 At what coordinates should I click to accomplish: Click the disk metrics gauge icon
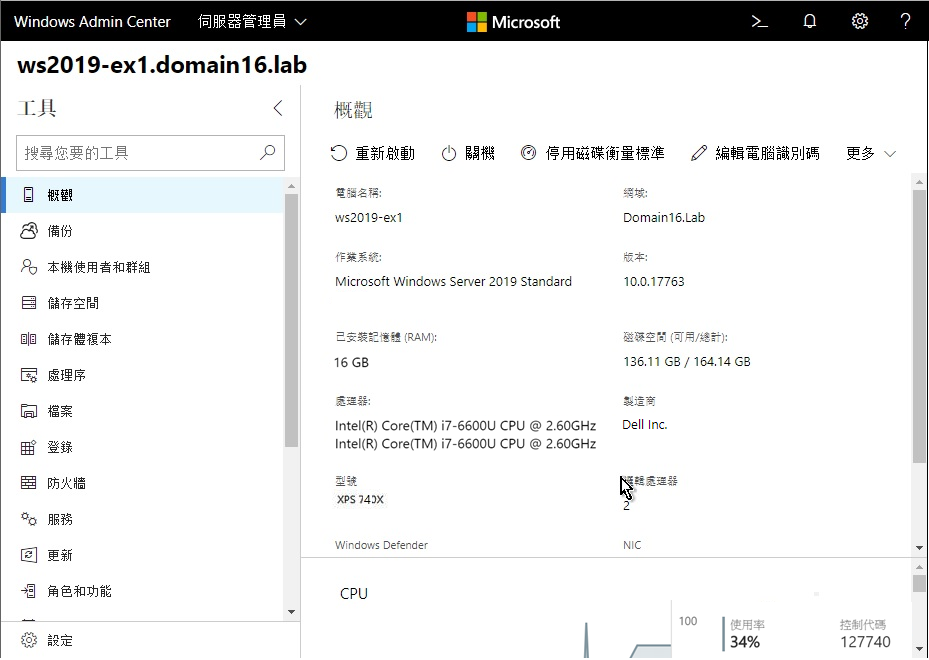528,153
